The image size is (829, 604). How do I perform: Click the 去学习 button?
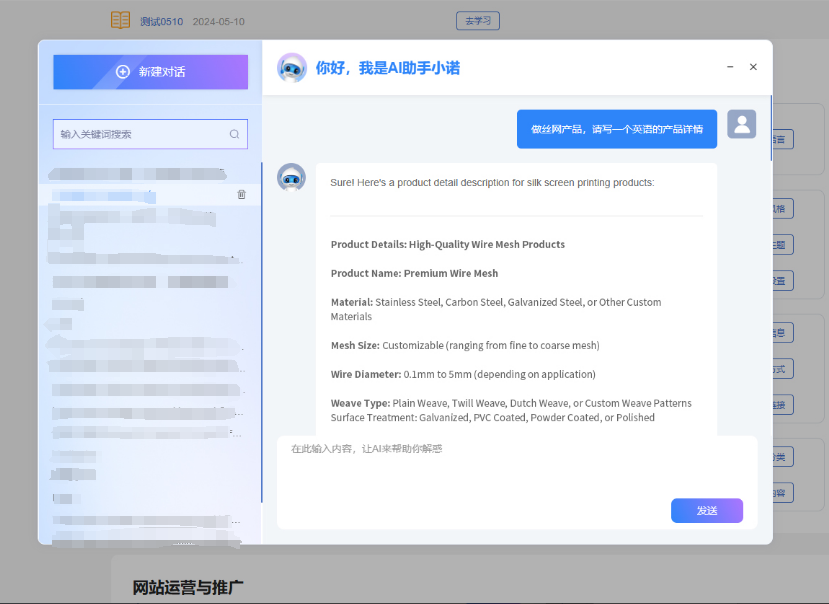477,21
